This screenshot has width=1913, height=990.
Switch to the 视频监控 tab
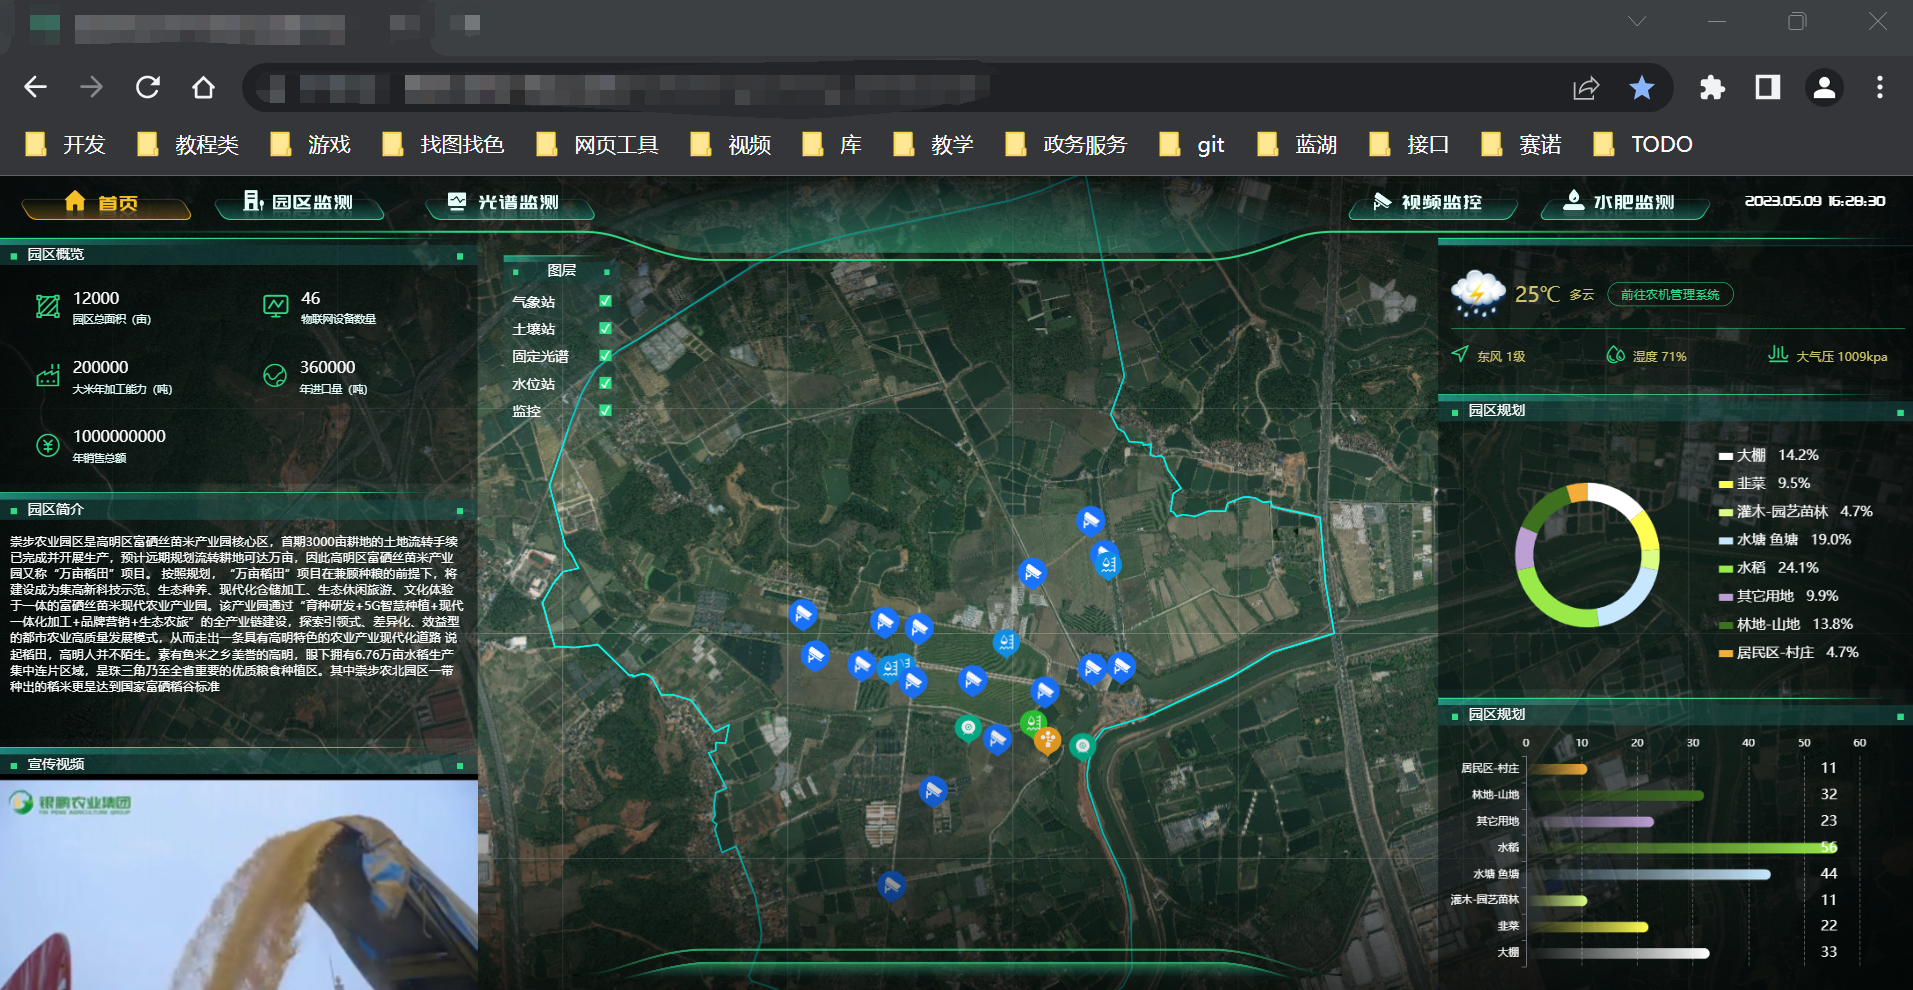tap(1432, 203)
